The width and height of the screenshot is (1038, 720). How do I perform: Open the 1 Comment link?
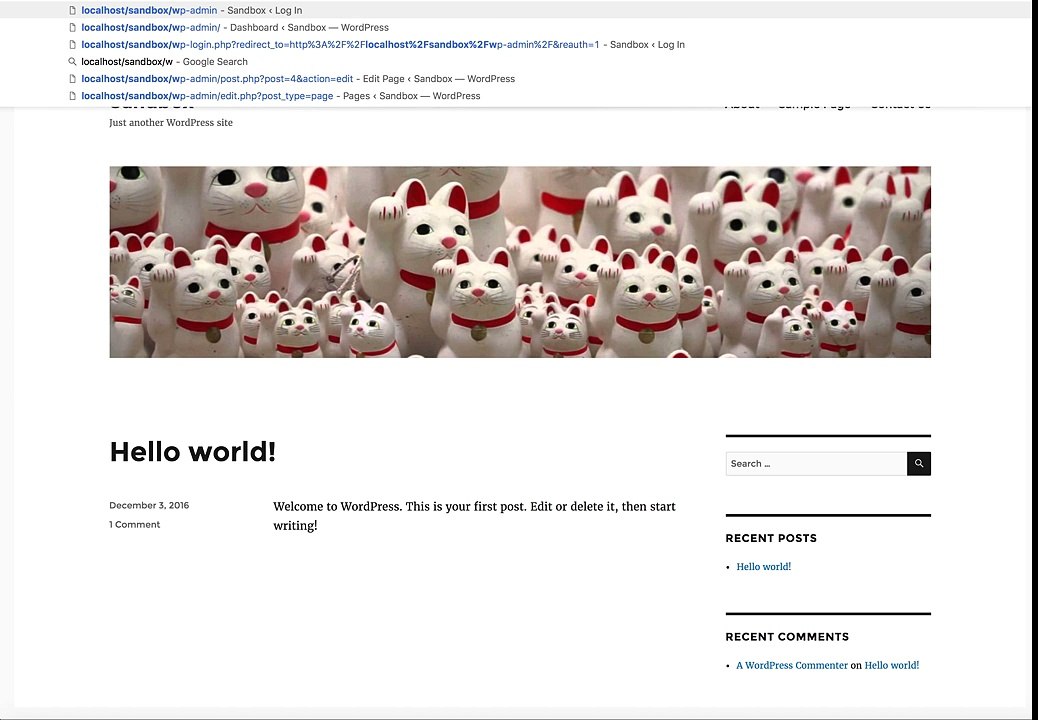pos(134,524)
